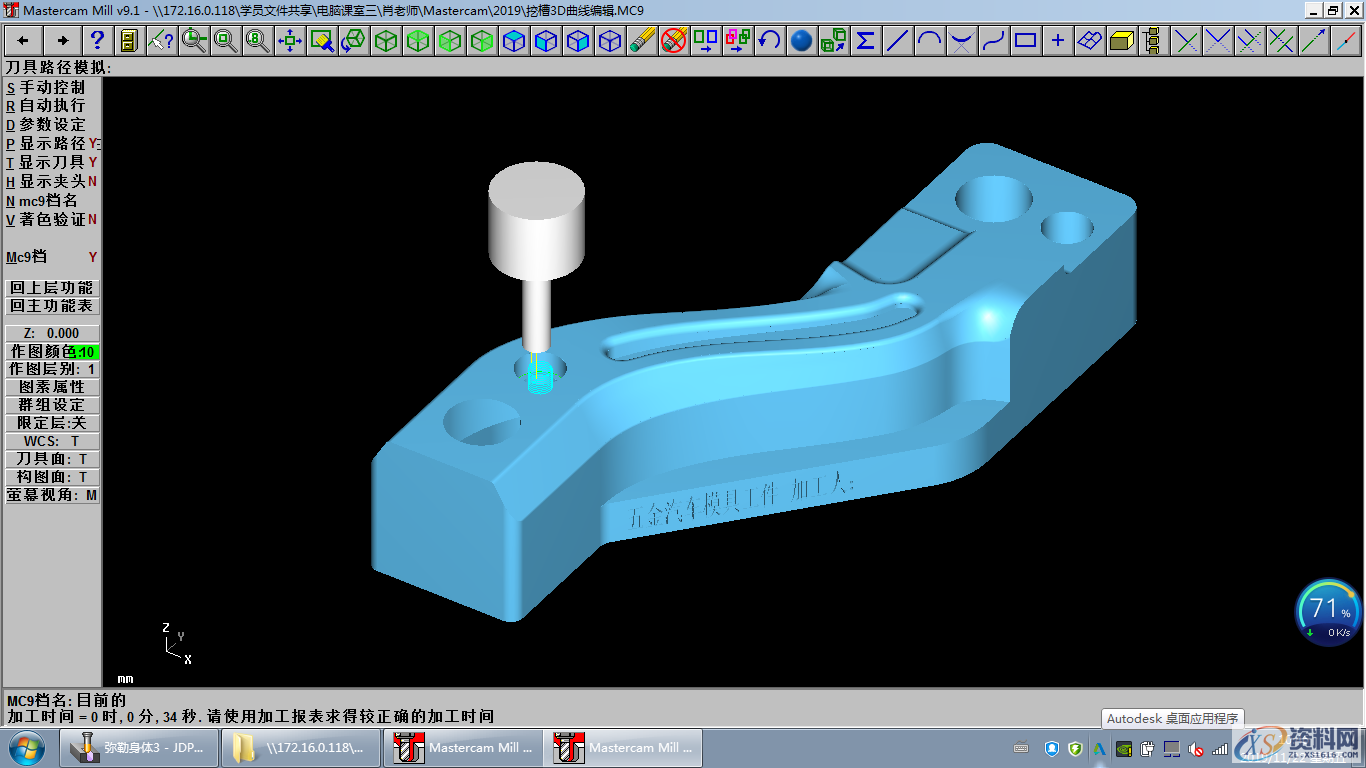
Task: Click the Z depth value field
Action: point(52,333)
